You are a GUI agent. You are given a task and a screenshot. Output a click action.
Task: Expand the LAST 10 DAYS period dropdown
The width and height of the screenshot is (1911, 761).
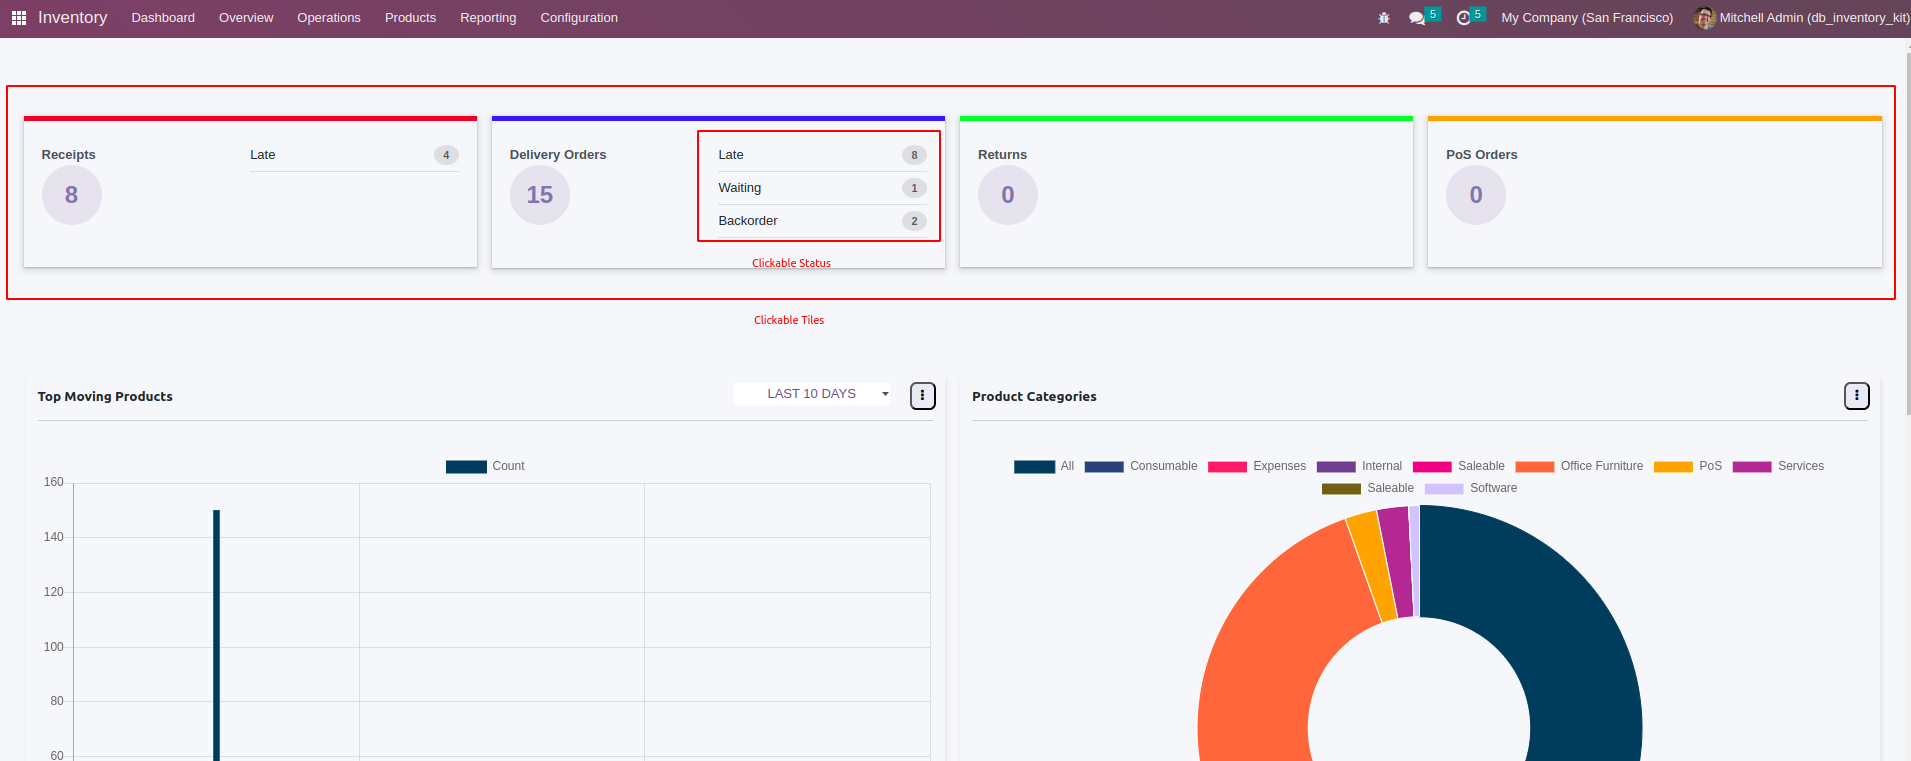[x=812, y=394]
